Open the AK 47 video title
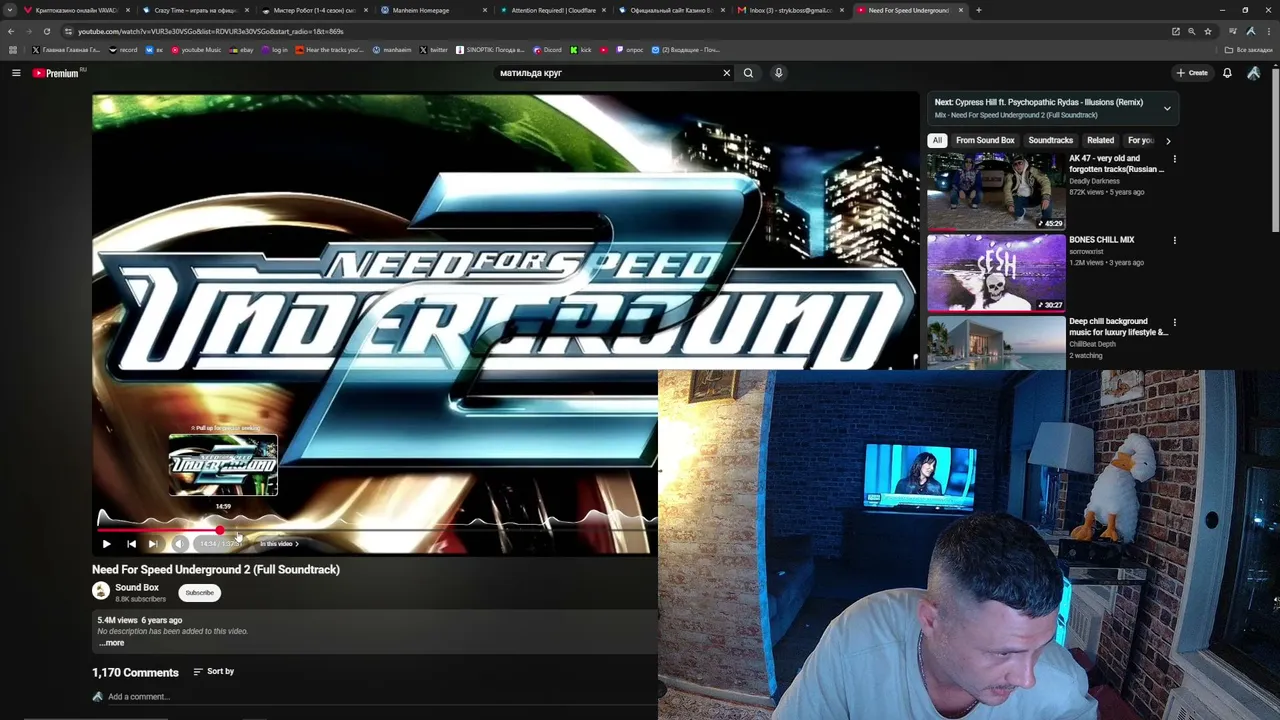The width and height of the screenshot is (1280, 720). pyautogui.click(x=1116, y=164)
